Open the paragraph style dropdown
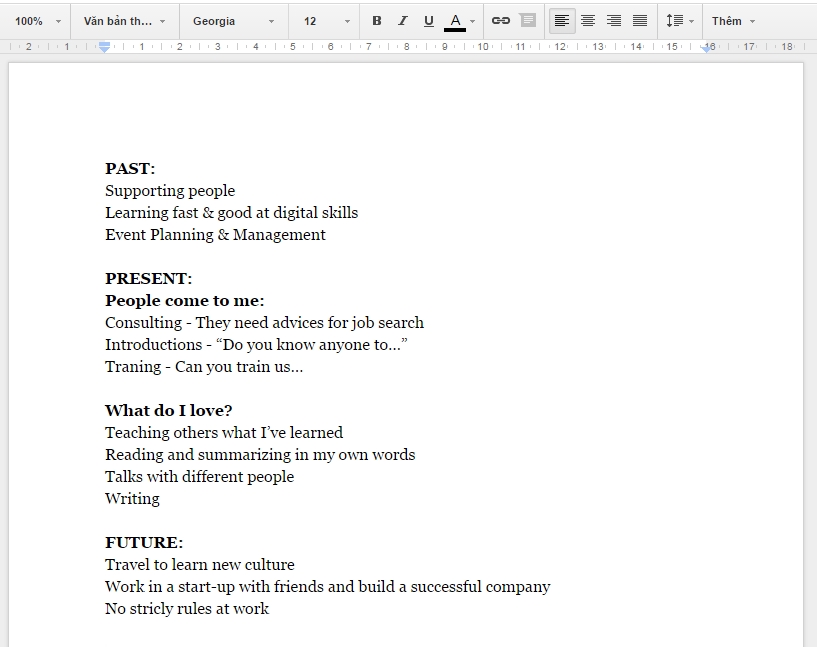The width and height of the screenshot is (817, 647). tap(124, 21)
